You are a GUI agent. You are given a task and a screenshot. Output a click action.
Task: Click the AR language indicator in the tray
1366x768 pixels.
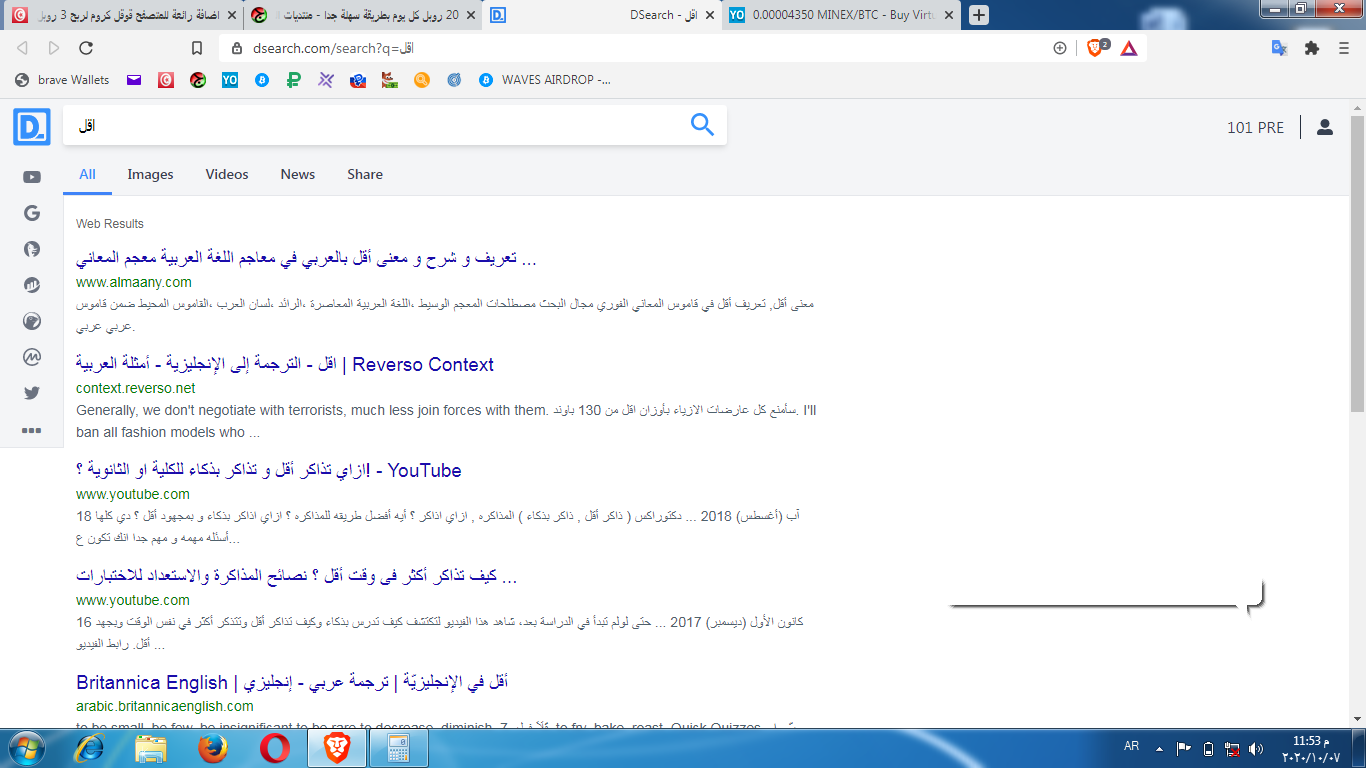1132,747
